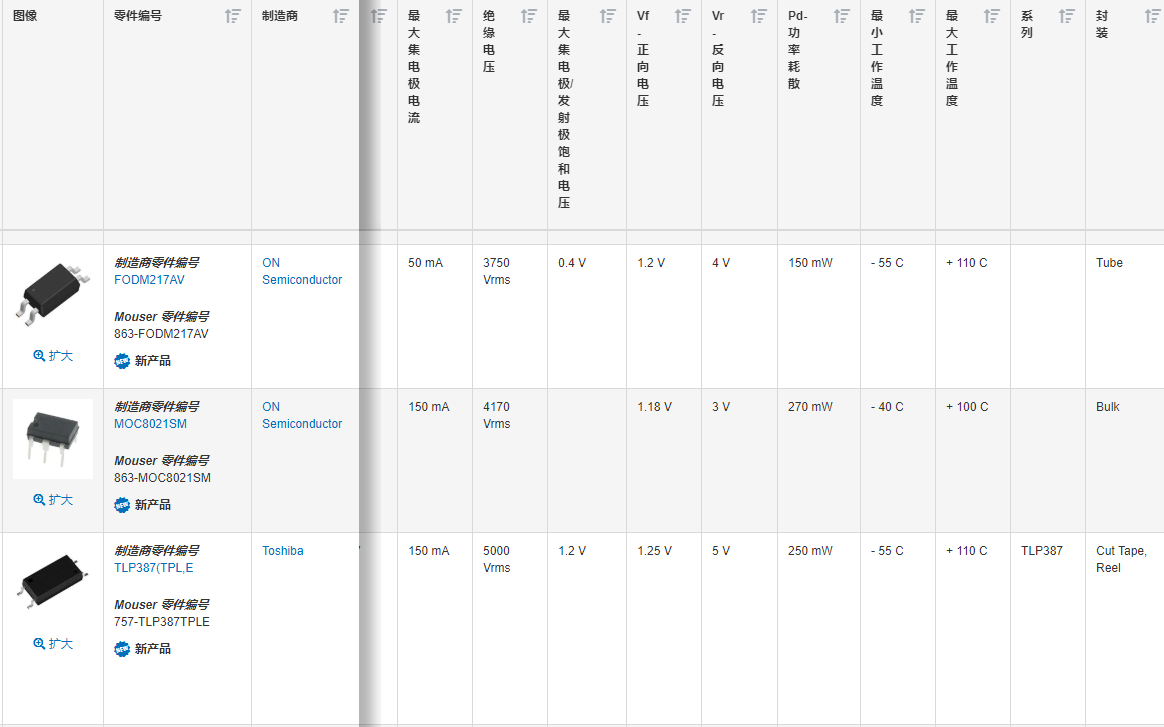This screenshot has width=1164, height=727.
Task: Click the 图像 column header
Action: coord(25,16)
